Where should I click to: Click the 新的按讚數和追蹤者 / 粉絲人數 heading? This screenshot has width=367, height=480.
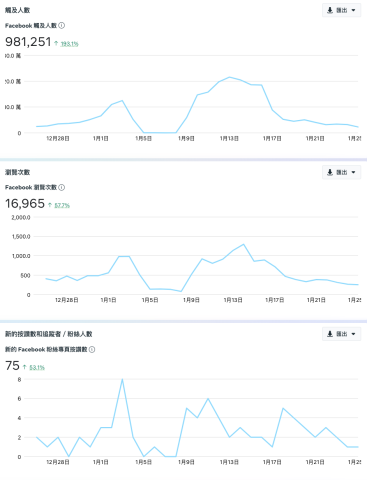(x=49, y=334)
